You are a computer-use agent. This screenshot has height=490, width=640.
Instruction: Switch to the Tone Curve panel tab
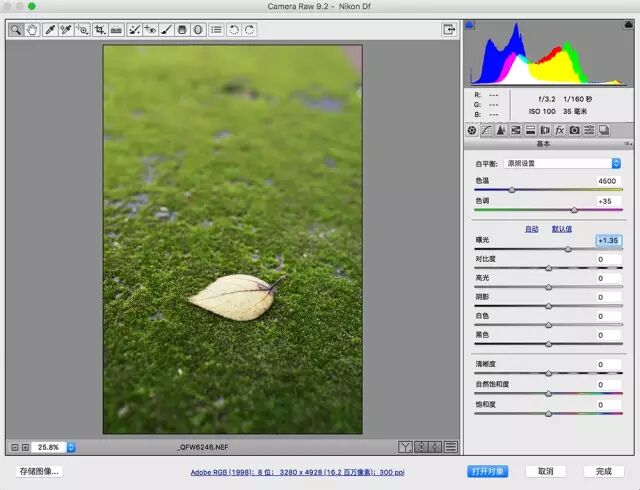(487, 130)
